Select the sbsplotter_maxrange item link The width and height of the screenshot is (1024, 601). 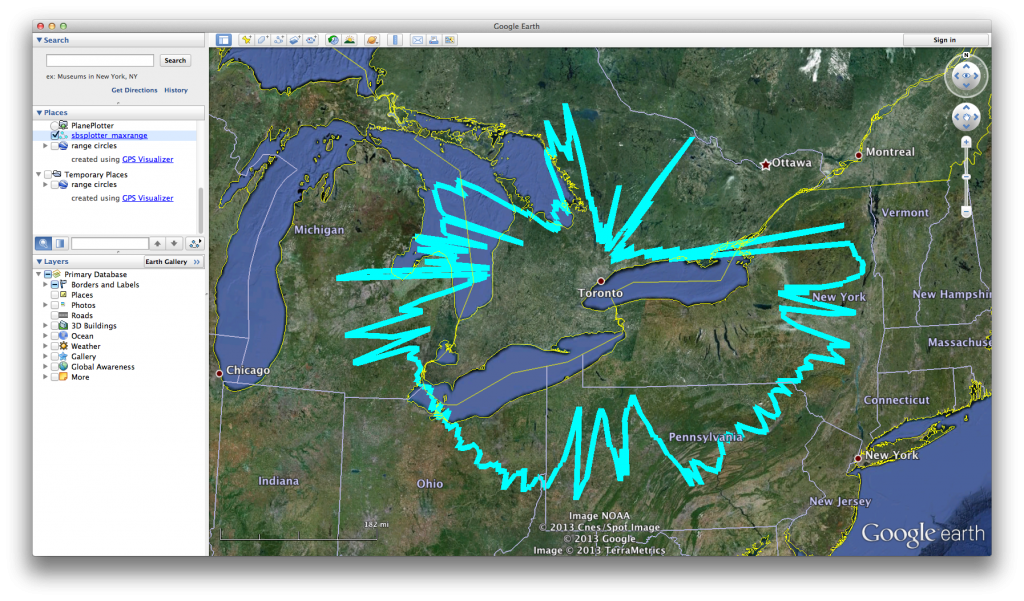109,135
